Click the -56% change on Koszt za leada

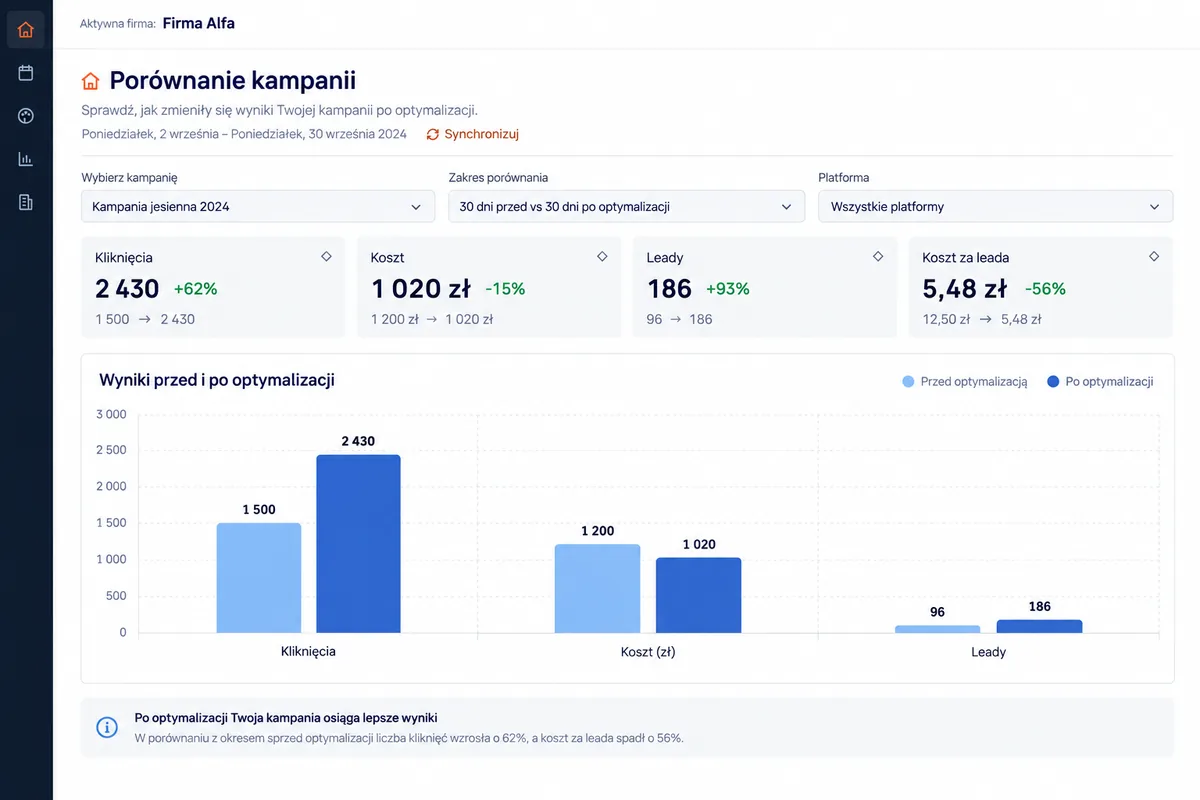click(x=1045, y=289)
